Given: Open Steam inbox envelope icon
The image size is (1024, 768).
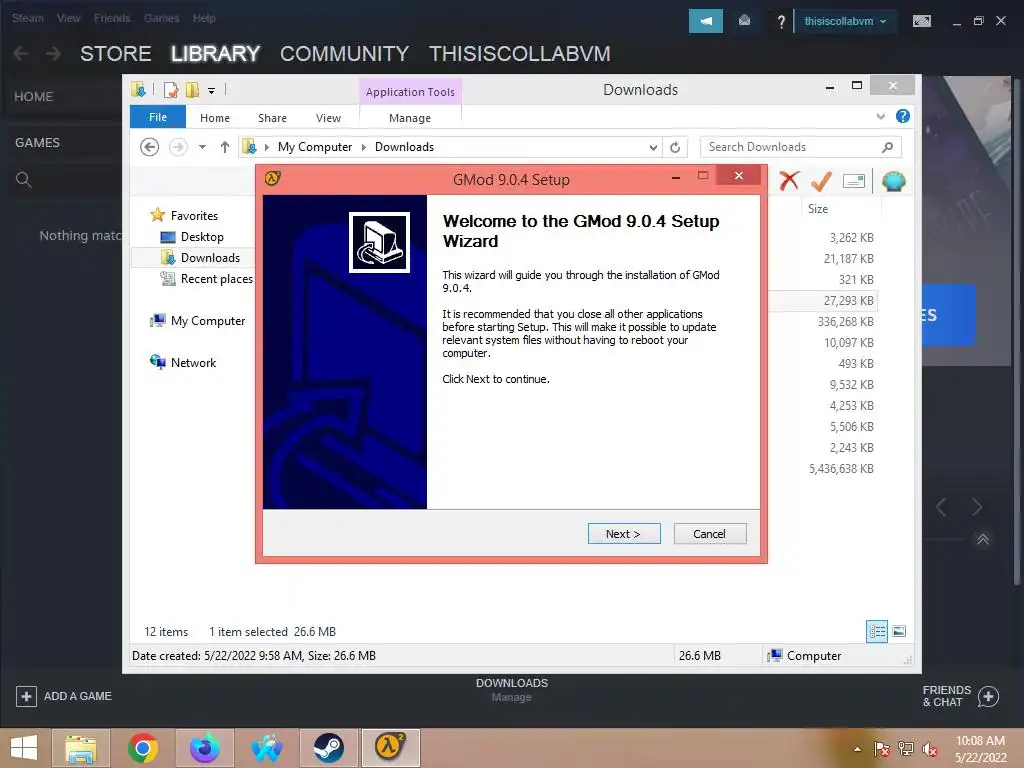Looking at the screenshot, I should [x=744, y=21].
